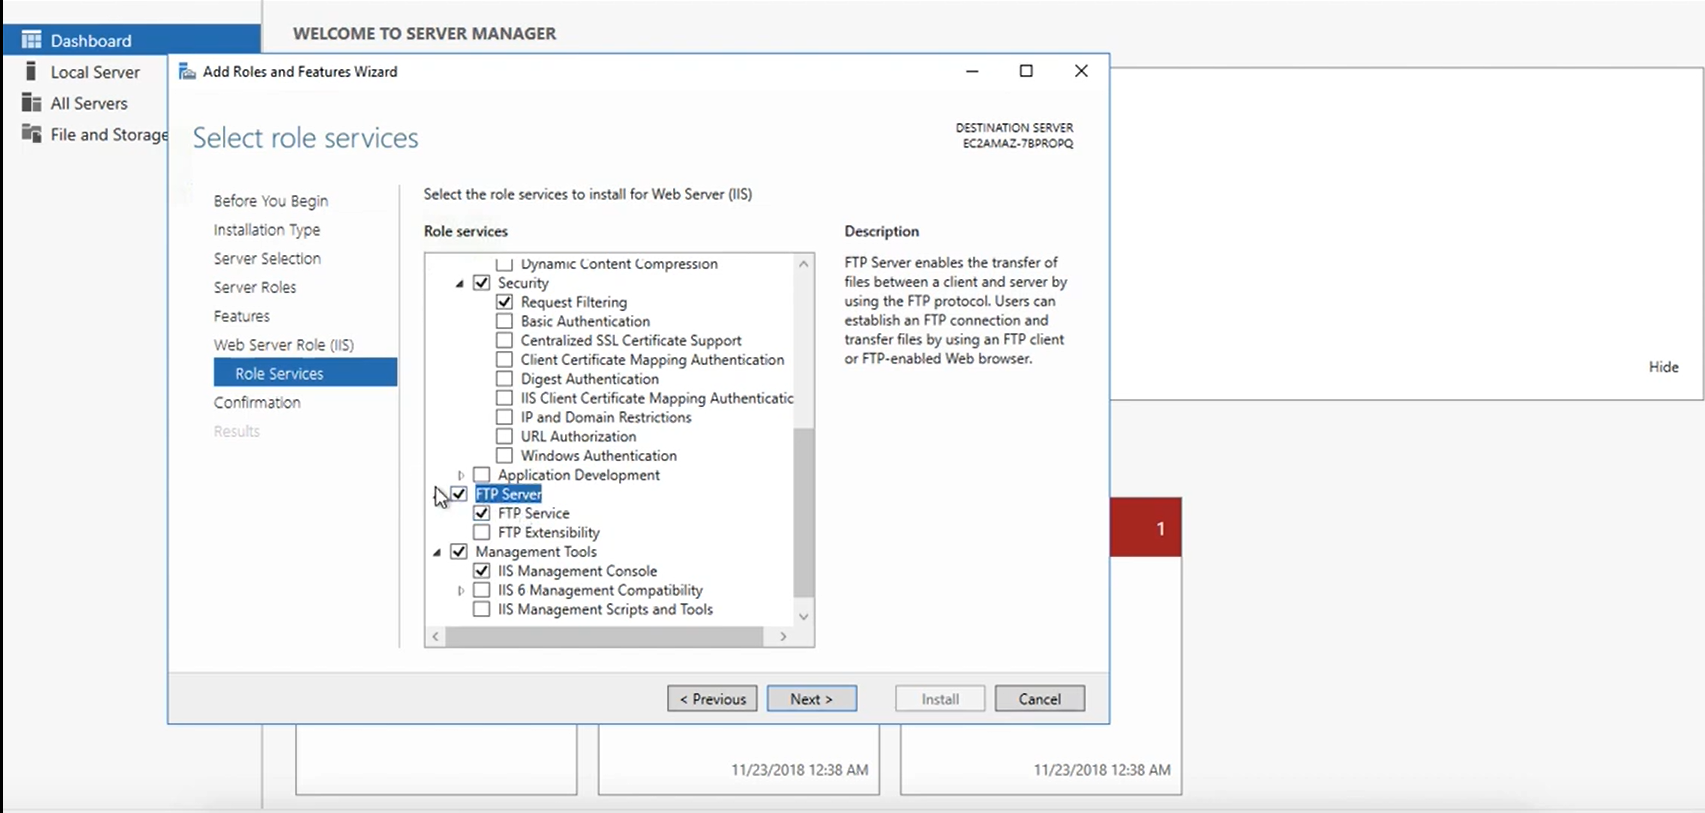Go to Web Server Role (IIS) step
1705x813 pixels.
(x=284, y=345)
